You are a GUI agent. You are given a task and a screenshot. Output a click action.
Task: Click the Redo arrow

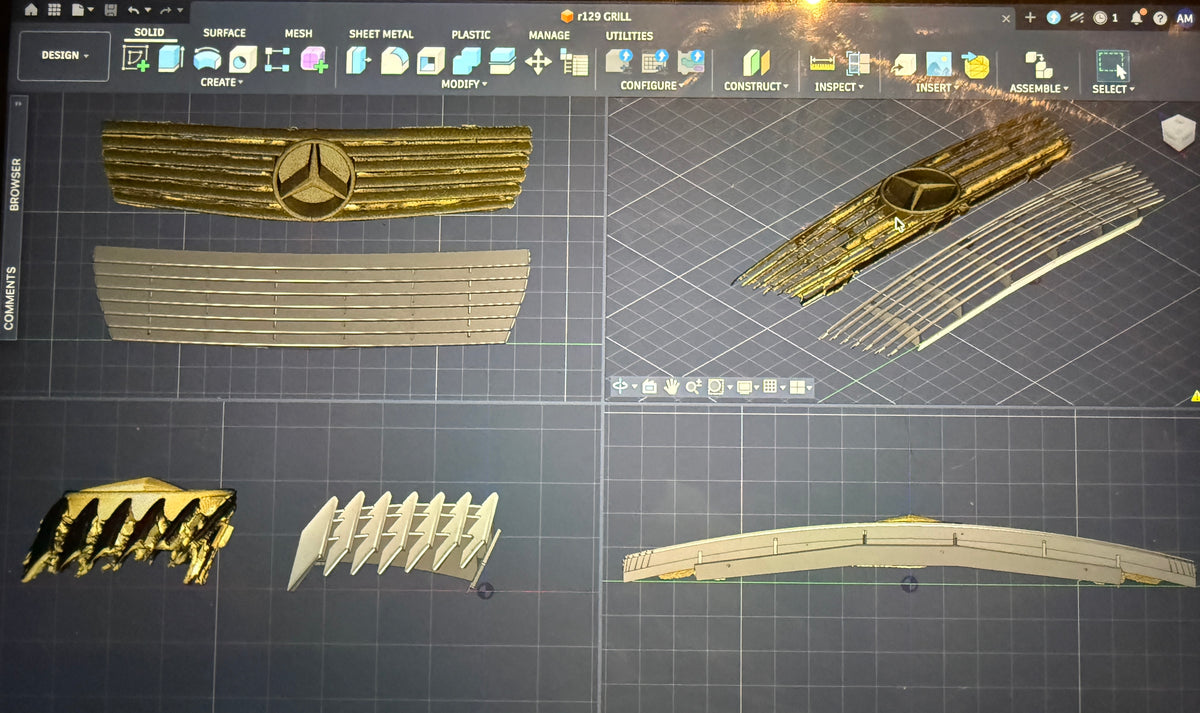[165, 10]
